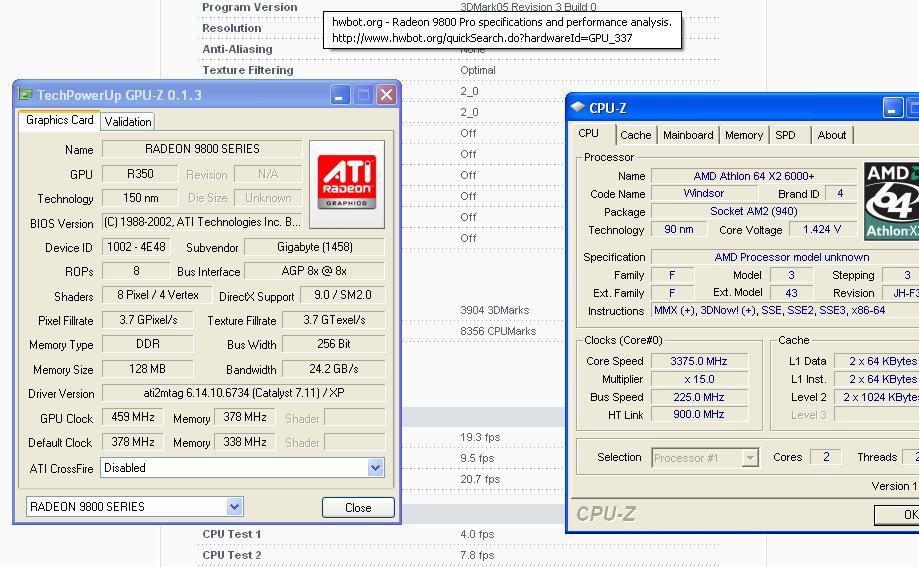Screen dimensions: 919x567
Task: Open the Memory tab in CPU-Z
Action: click(x=743, y=135)
